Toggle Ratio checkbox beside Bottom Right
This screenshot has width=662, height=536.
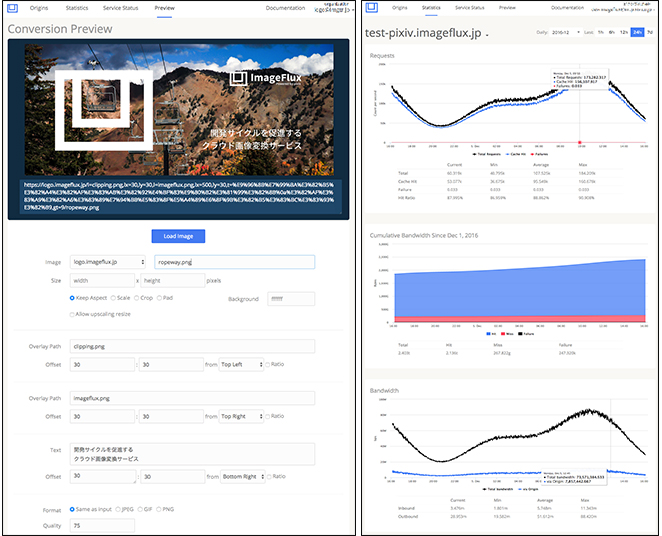point(269,476)
